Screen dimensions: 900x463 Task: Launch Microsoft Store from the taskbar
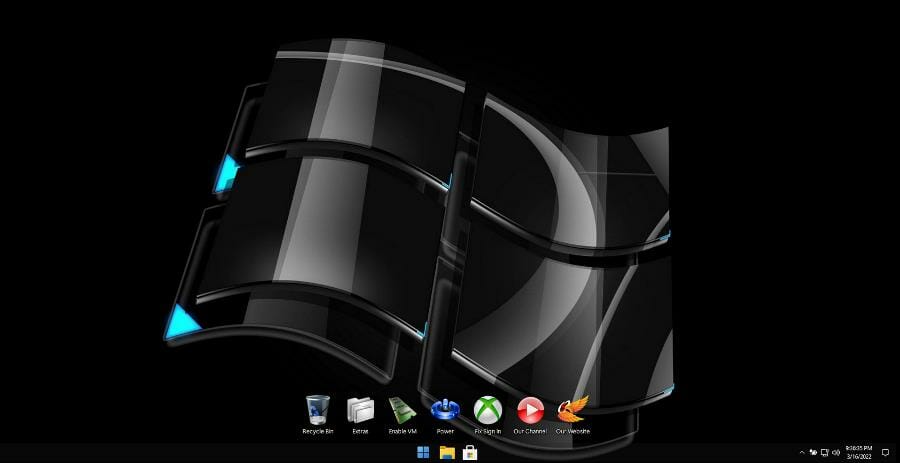(470, 453)
